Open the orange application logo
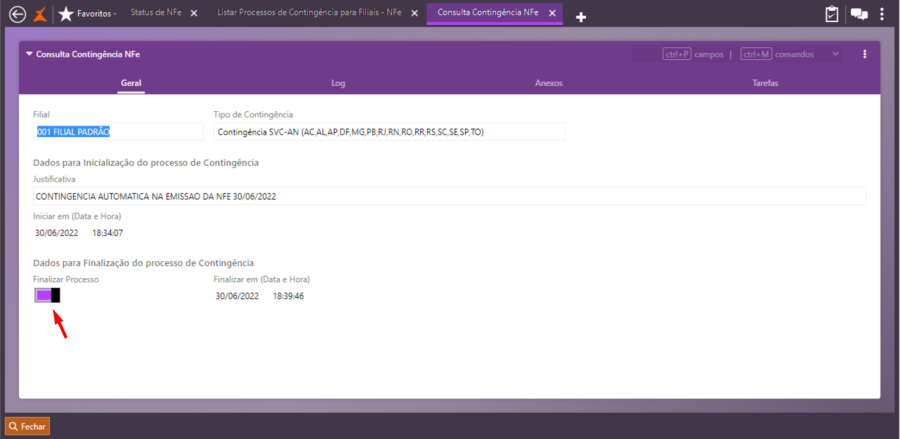Image resolution: width=900 pixels, height=439 pixels. [40, 14]
